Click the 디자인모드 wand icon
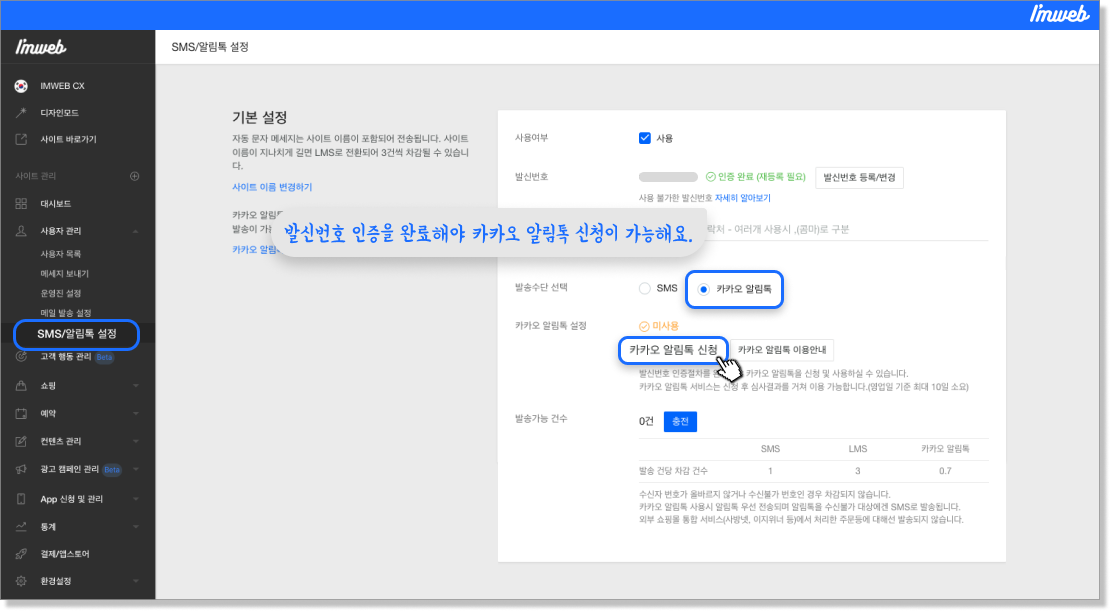This screenshot has height=611, width=1110. [x=21, y=113]
